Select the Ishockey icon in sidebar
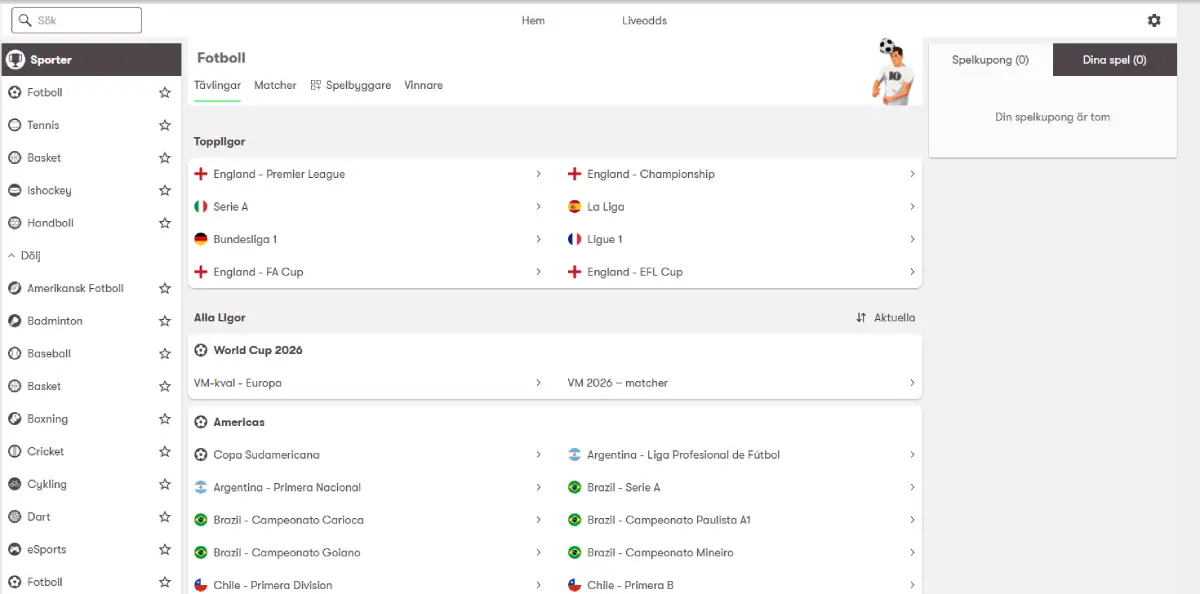This screenshot has height=594, width=1200. pos(15,190)
